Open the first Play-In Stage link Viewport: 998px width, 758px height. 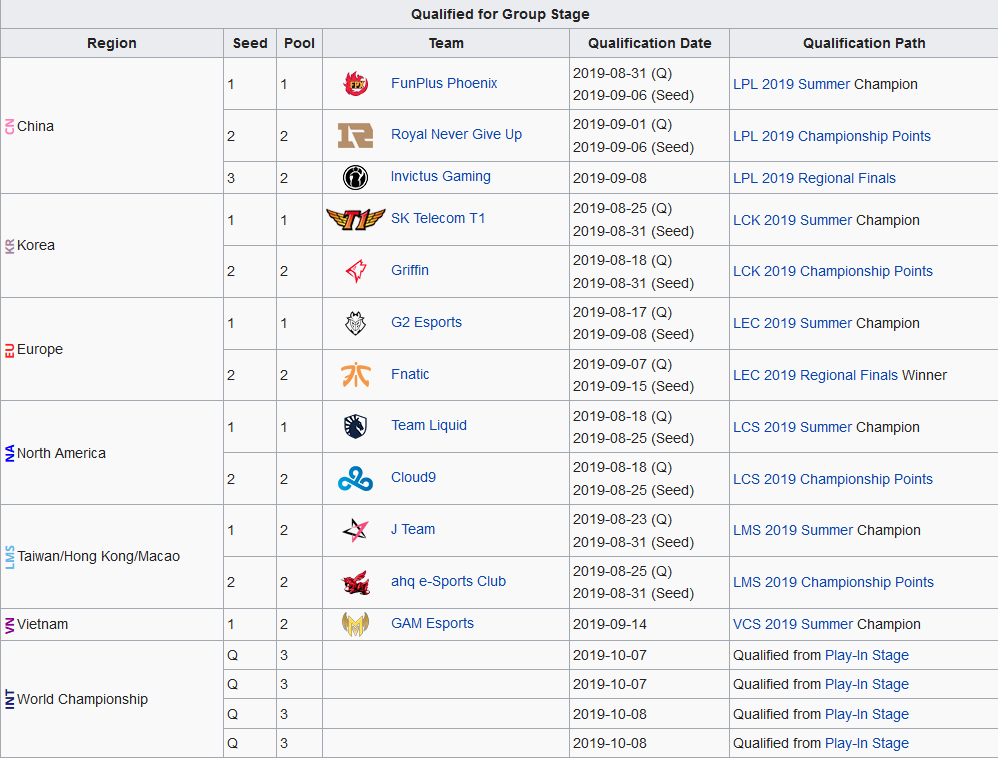866,655
